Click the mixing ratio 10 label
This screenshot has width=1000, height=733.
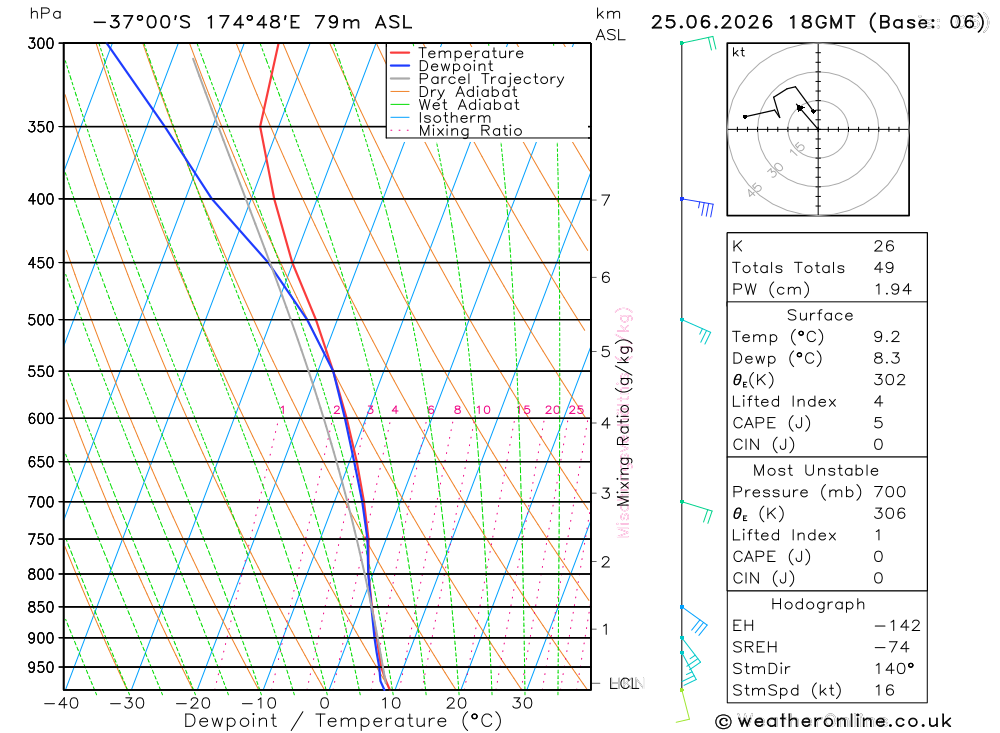pyautogui.click(x=483, y=410)
